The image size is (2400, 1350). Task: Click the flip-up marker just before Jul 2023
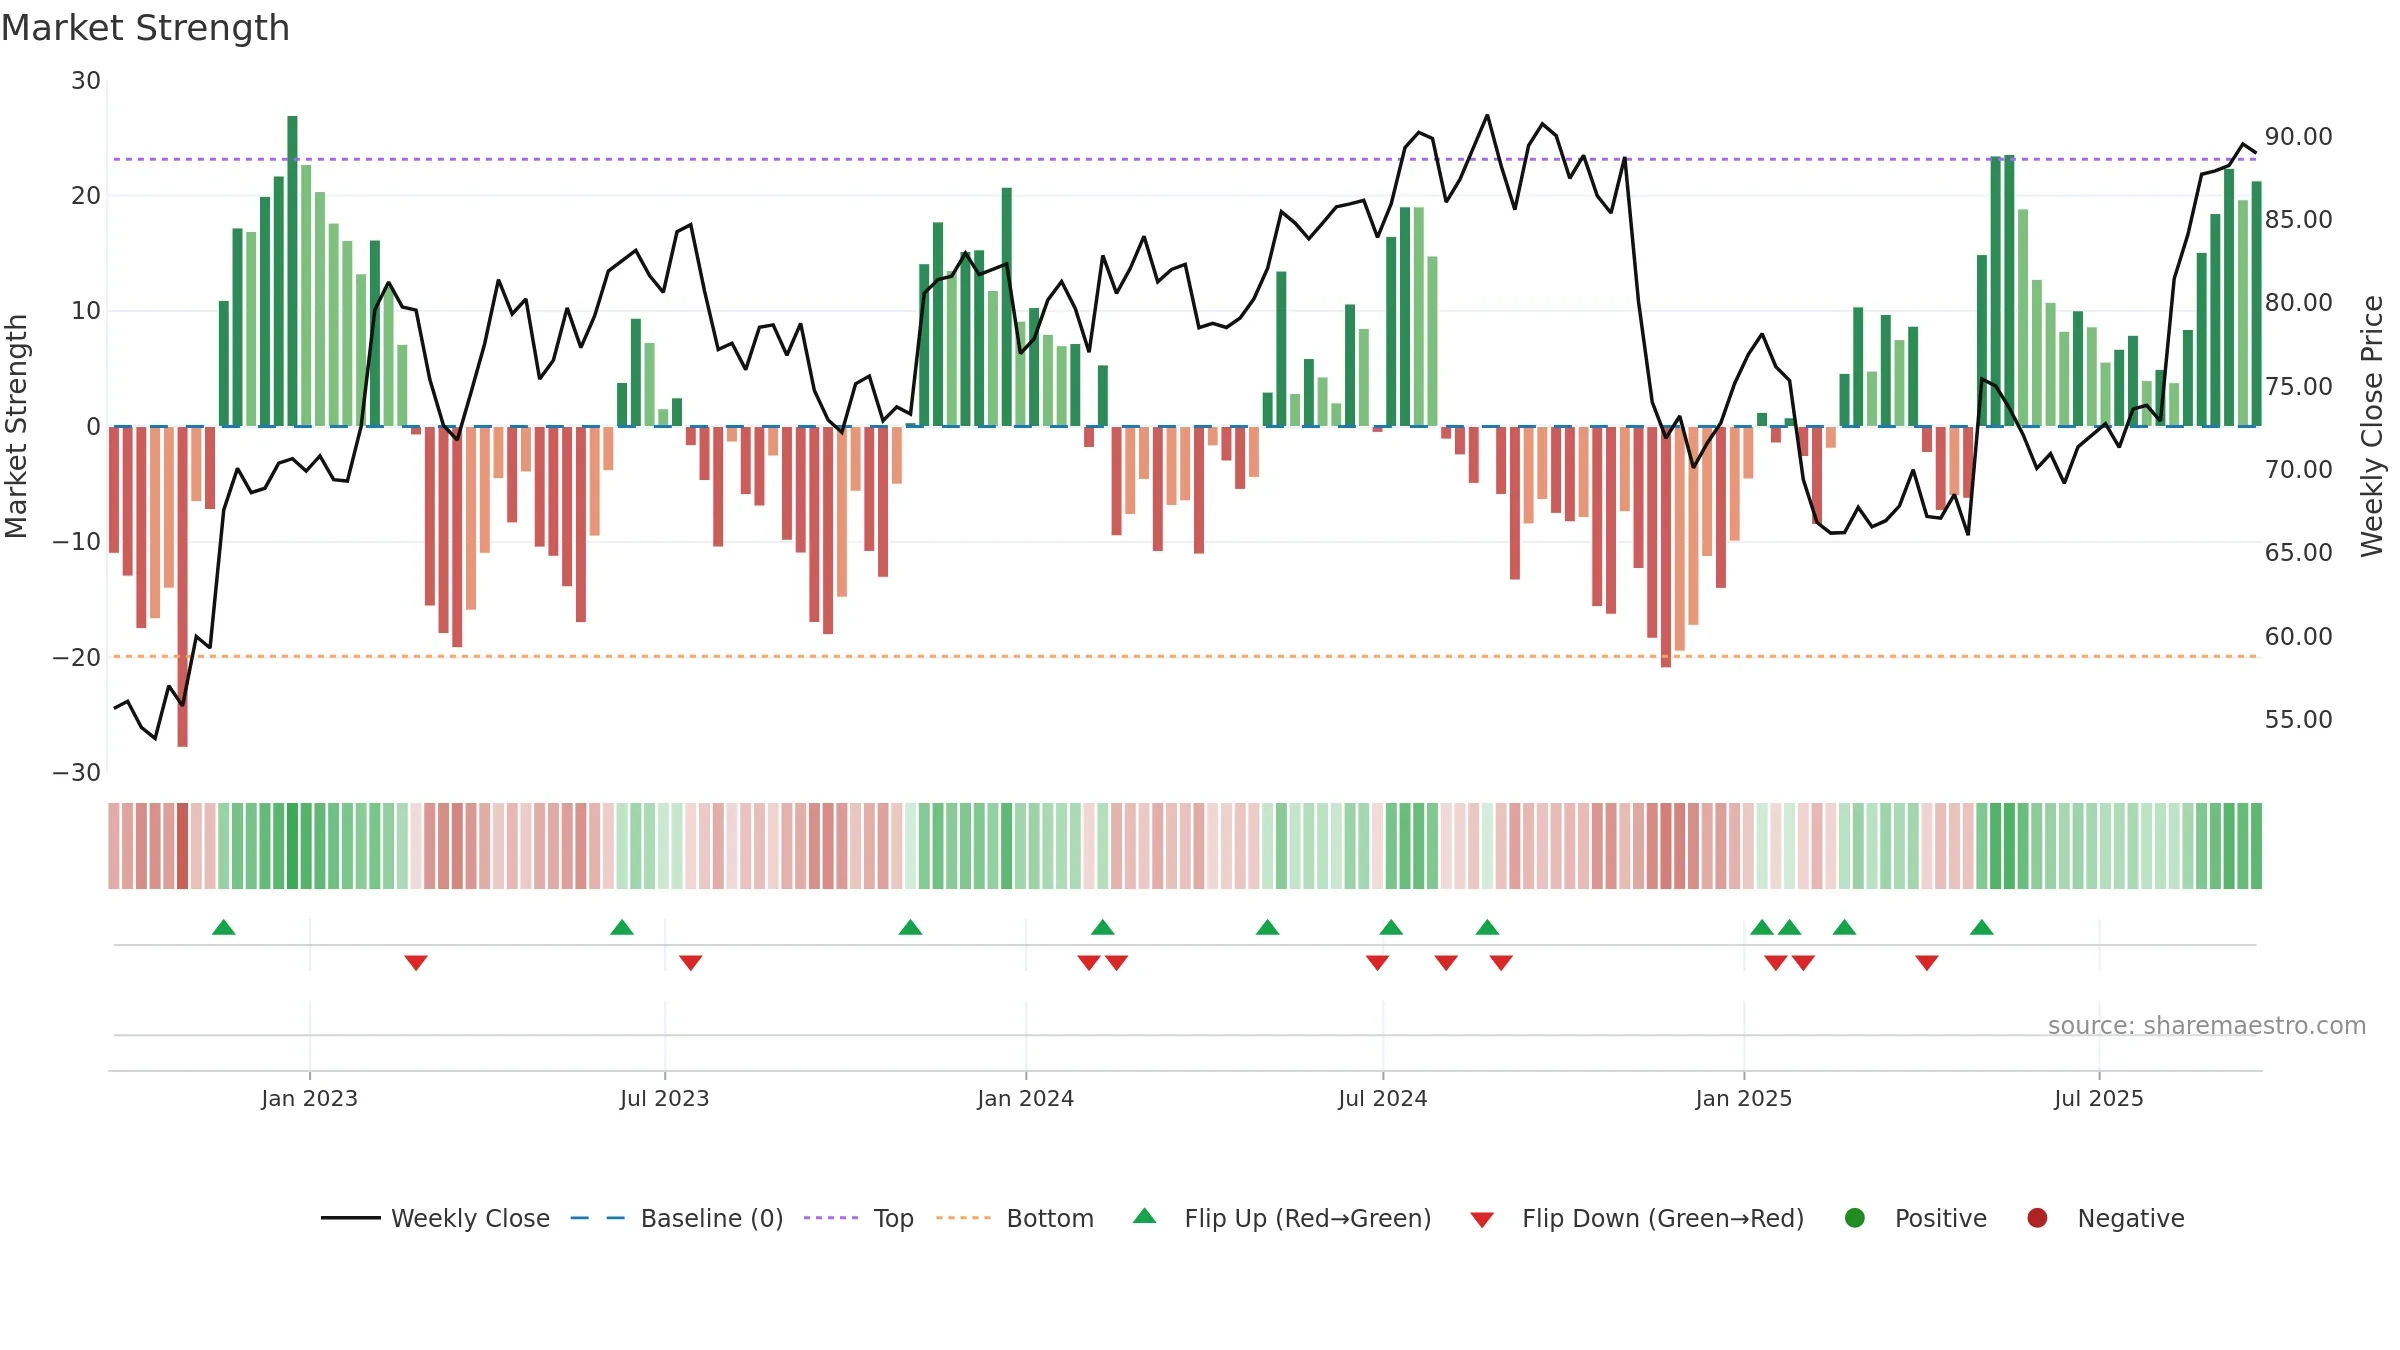point(622,927)
